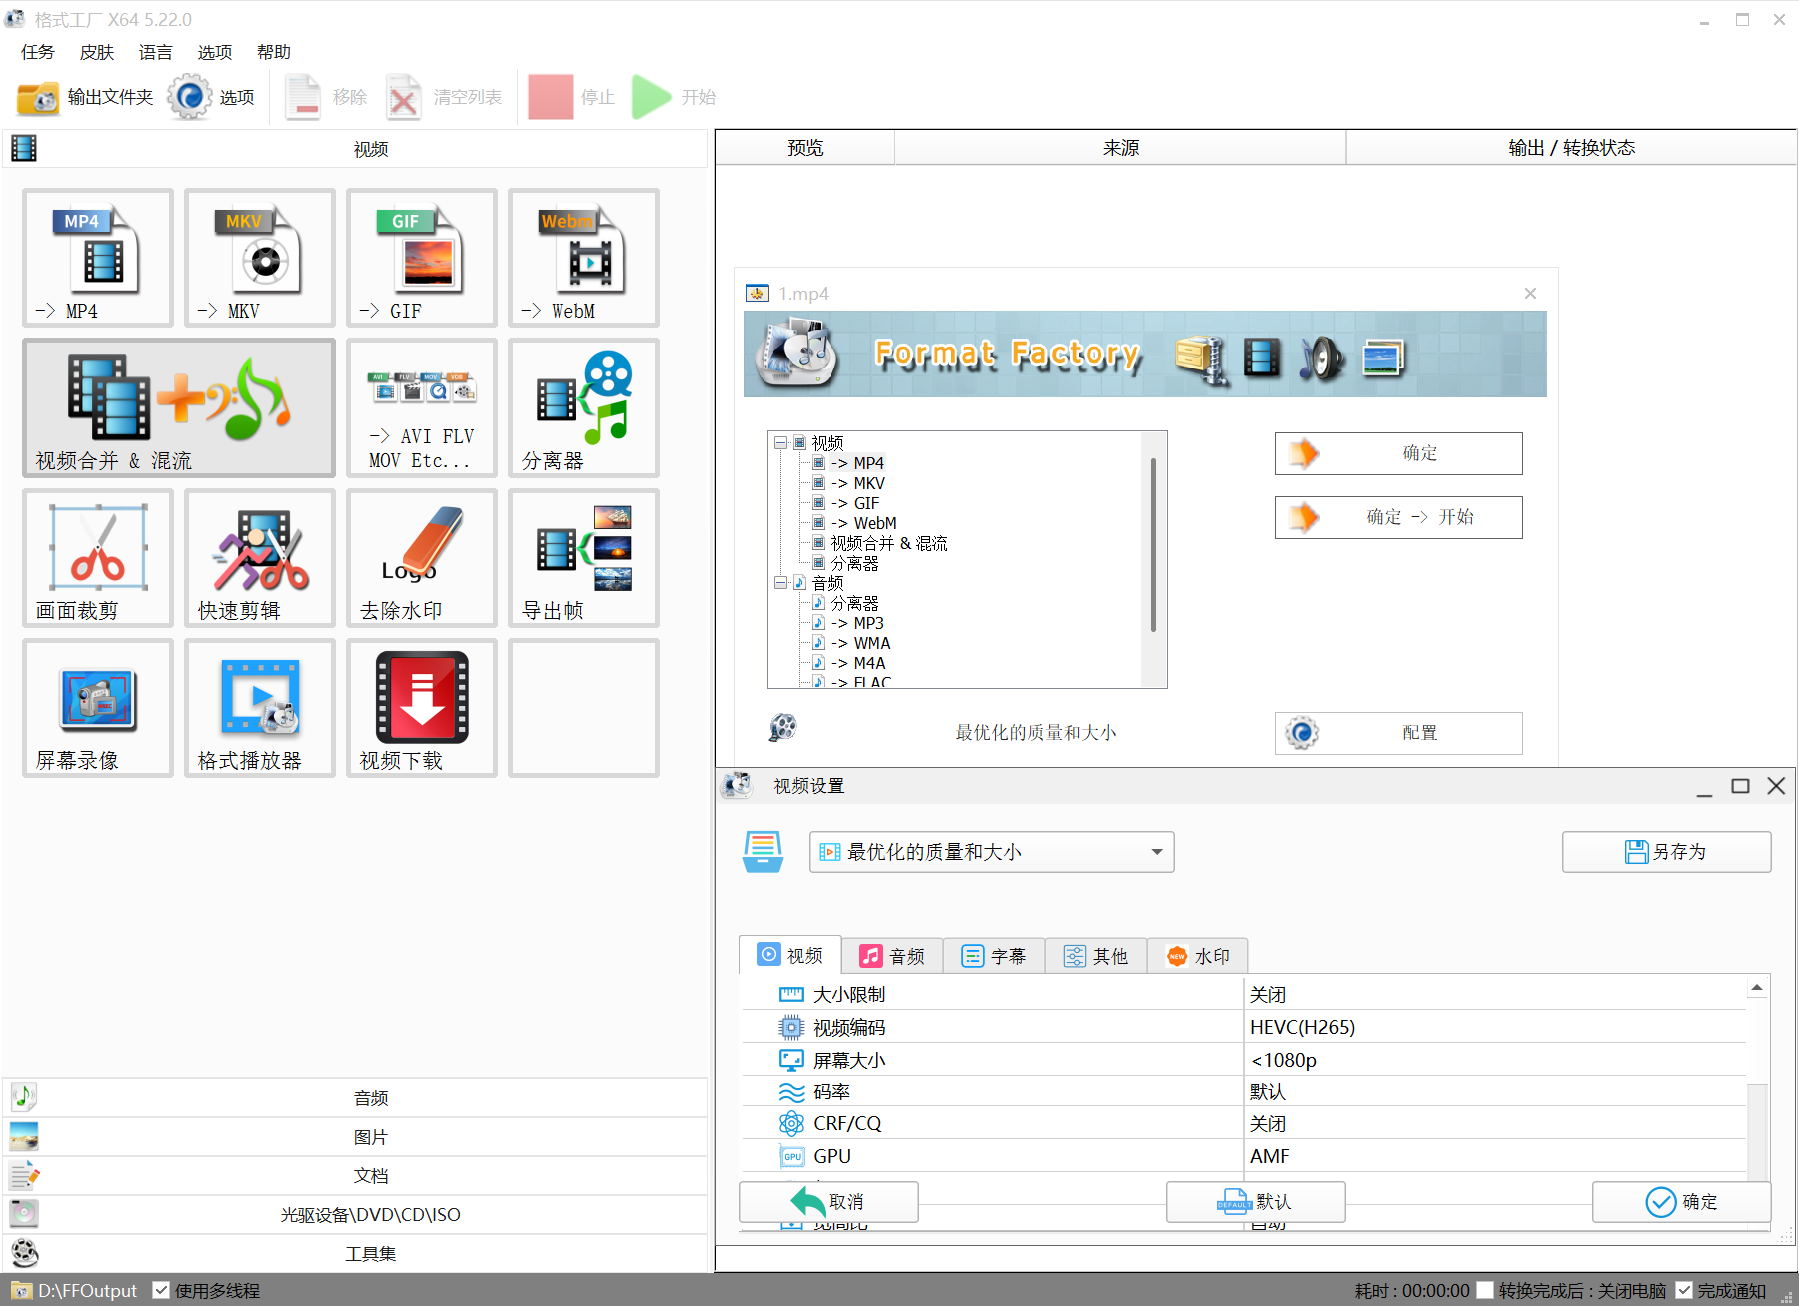Viewport: 1799px width, 1306px height.
Task: Click 清空列表 in toolbar
Action: 444,97
